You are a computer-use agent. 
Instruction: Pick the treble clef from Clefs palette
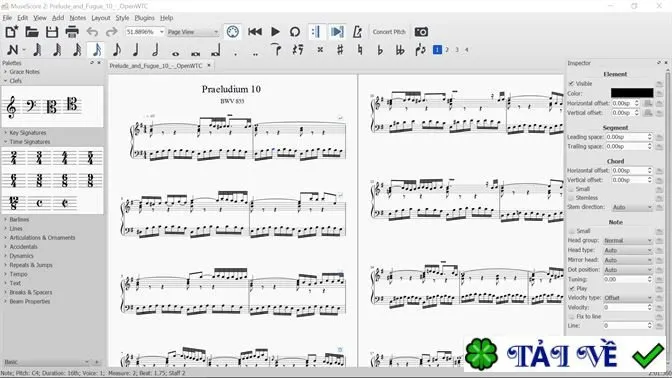pos(12,106)
